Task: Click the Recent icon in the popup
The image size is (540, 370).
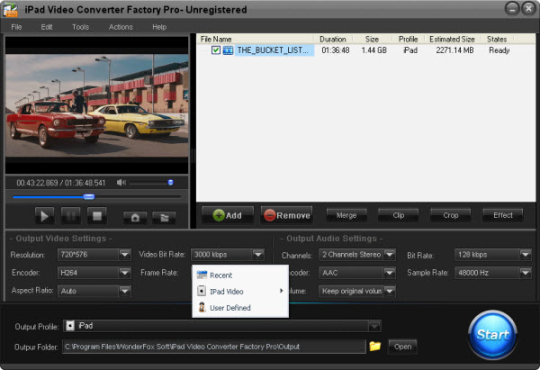Action: pyautogui.click(x=202, y=275)
